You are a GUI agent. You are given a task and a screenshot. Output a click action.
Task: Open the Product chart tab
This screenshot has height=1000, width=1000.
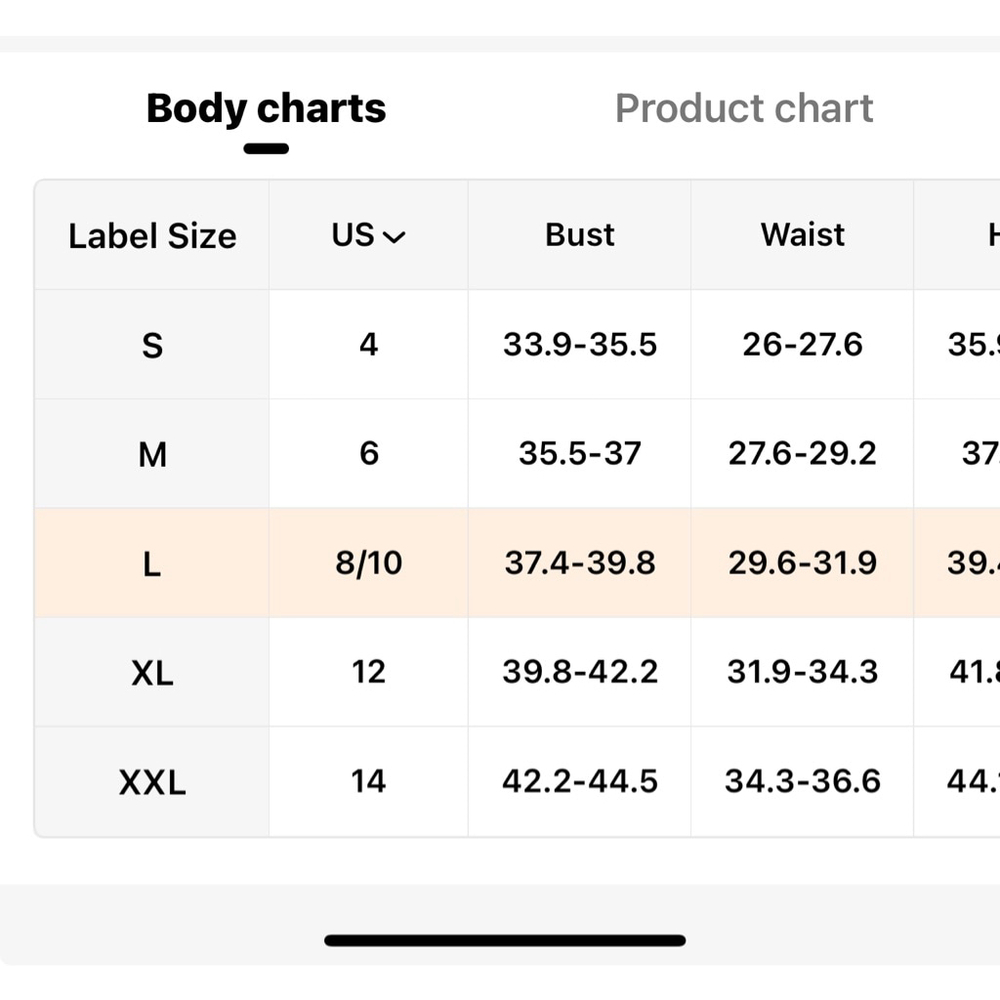744,108
